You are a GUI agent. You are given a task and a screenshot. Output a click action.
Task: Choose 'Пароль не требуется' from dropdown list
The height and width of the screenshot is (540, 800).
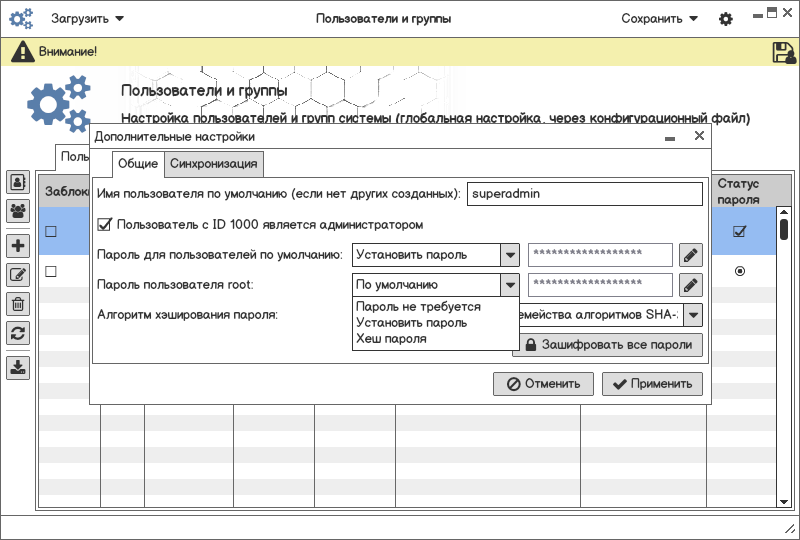pyautogui.click(x=418, y=307)
